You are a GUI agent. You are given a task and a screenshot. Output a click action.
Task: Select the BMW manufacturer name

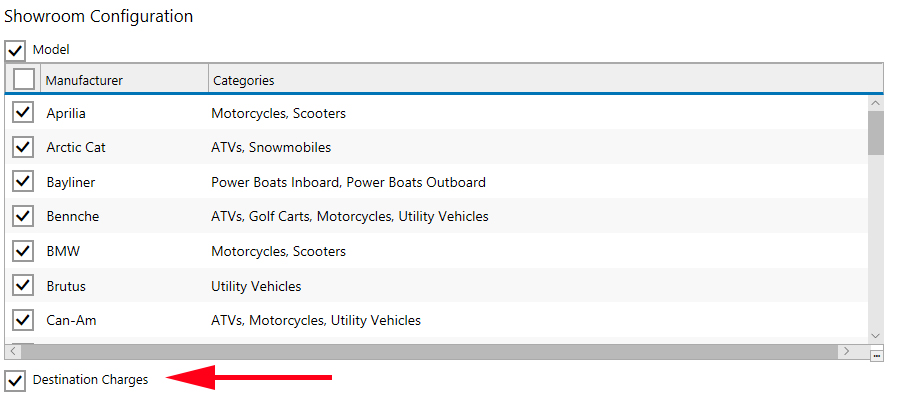click(63, 251)
